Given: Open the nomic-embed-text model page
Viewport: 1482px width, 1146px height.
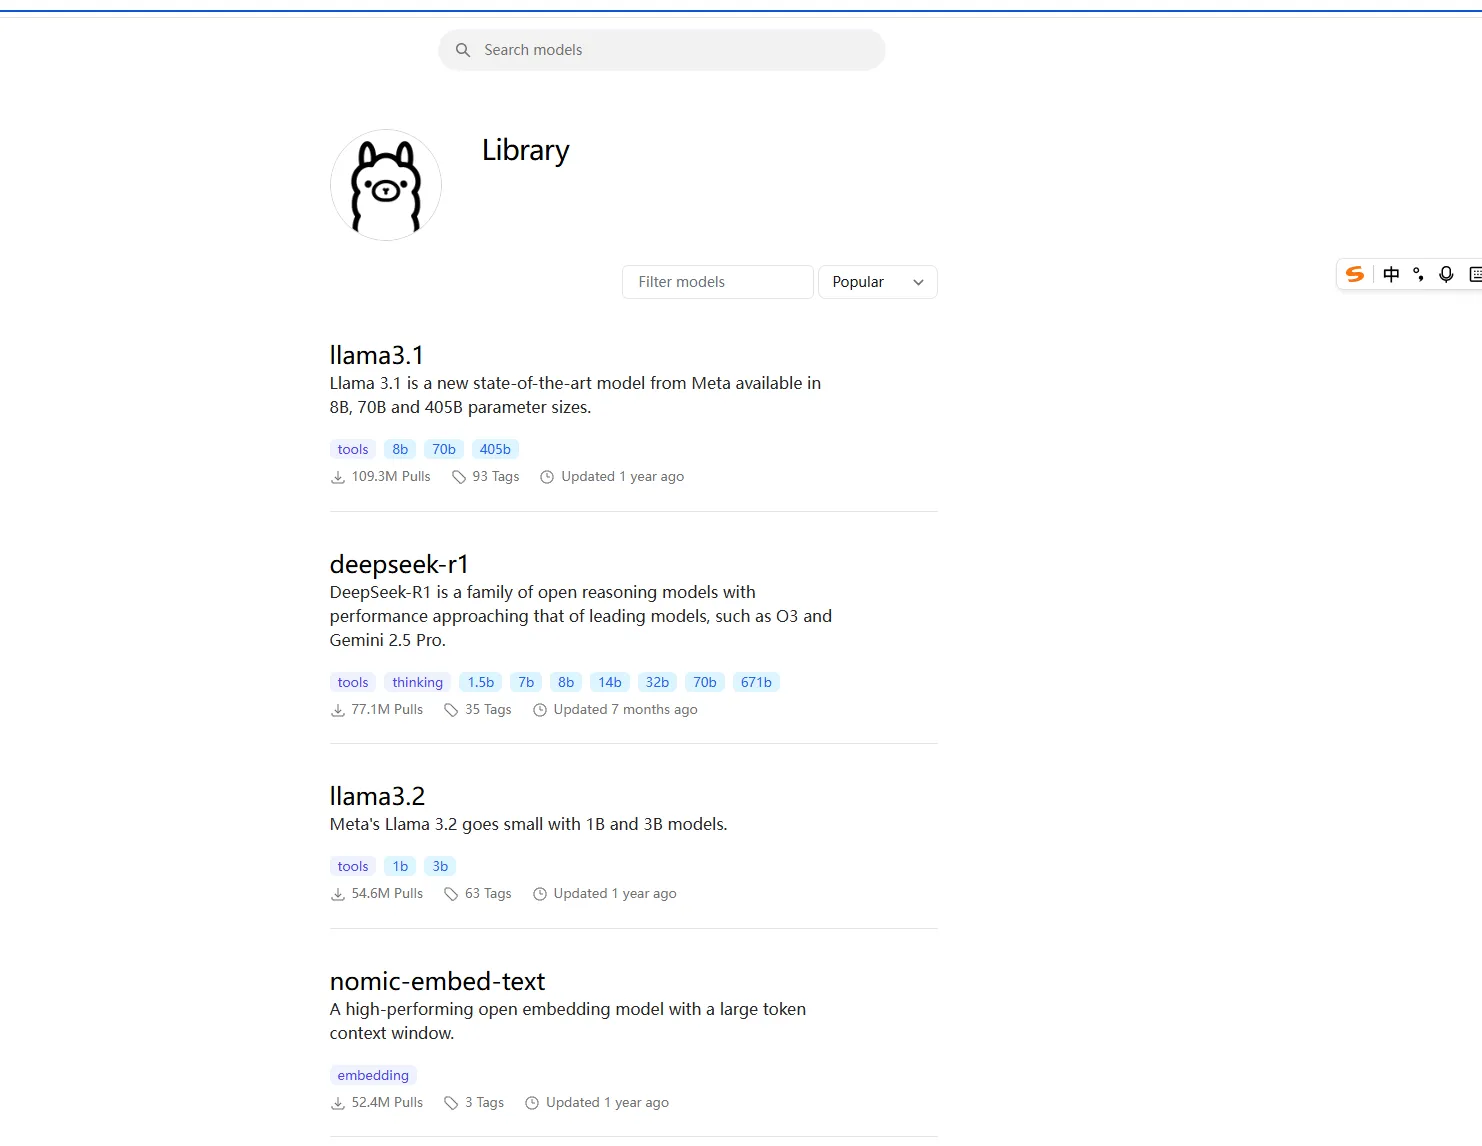Looking at the screenshot, I should tap(437, 981).
